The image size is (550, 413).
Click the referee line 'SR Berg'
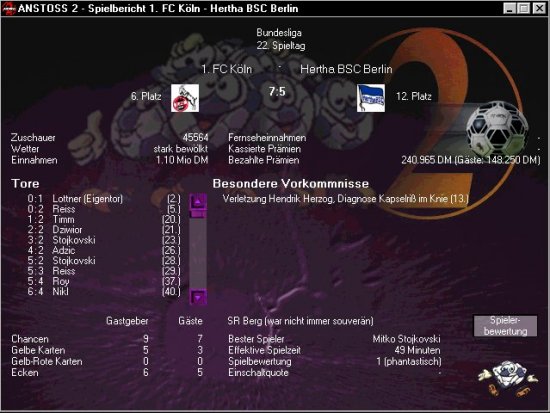click(x=300, y=321)
